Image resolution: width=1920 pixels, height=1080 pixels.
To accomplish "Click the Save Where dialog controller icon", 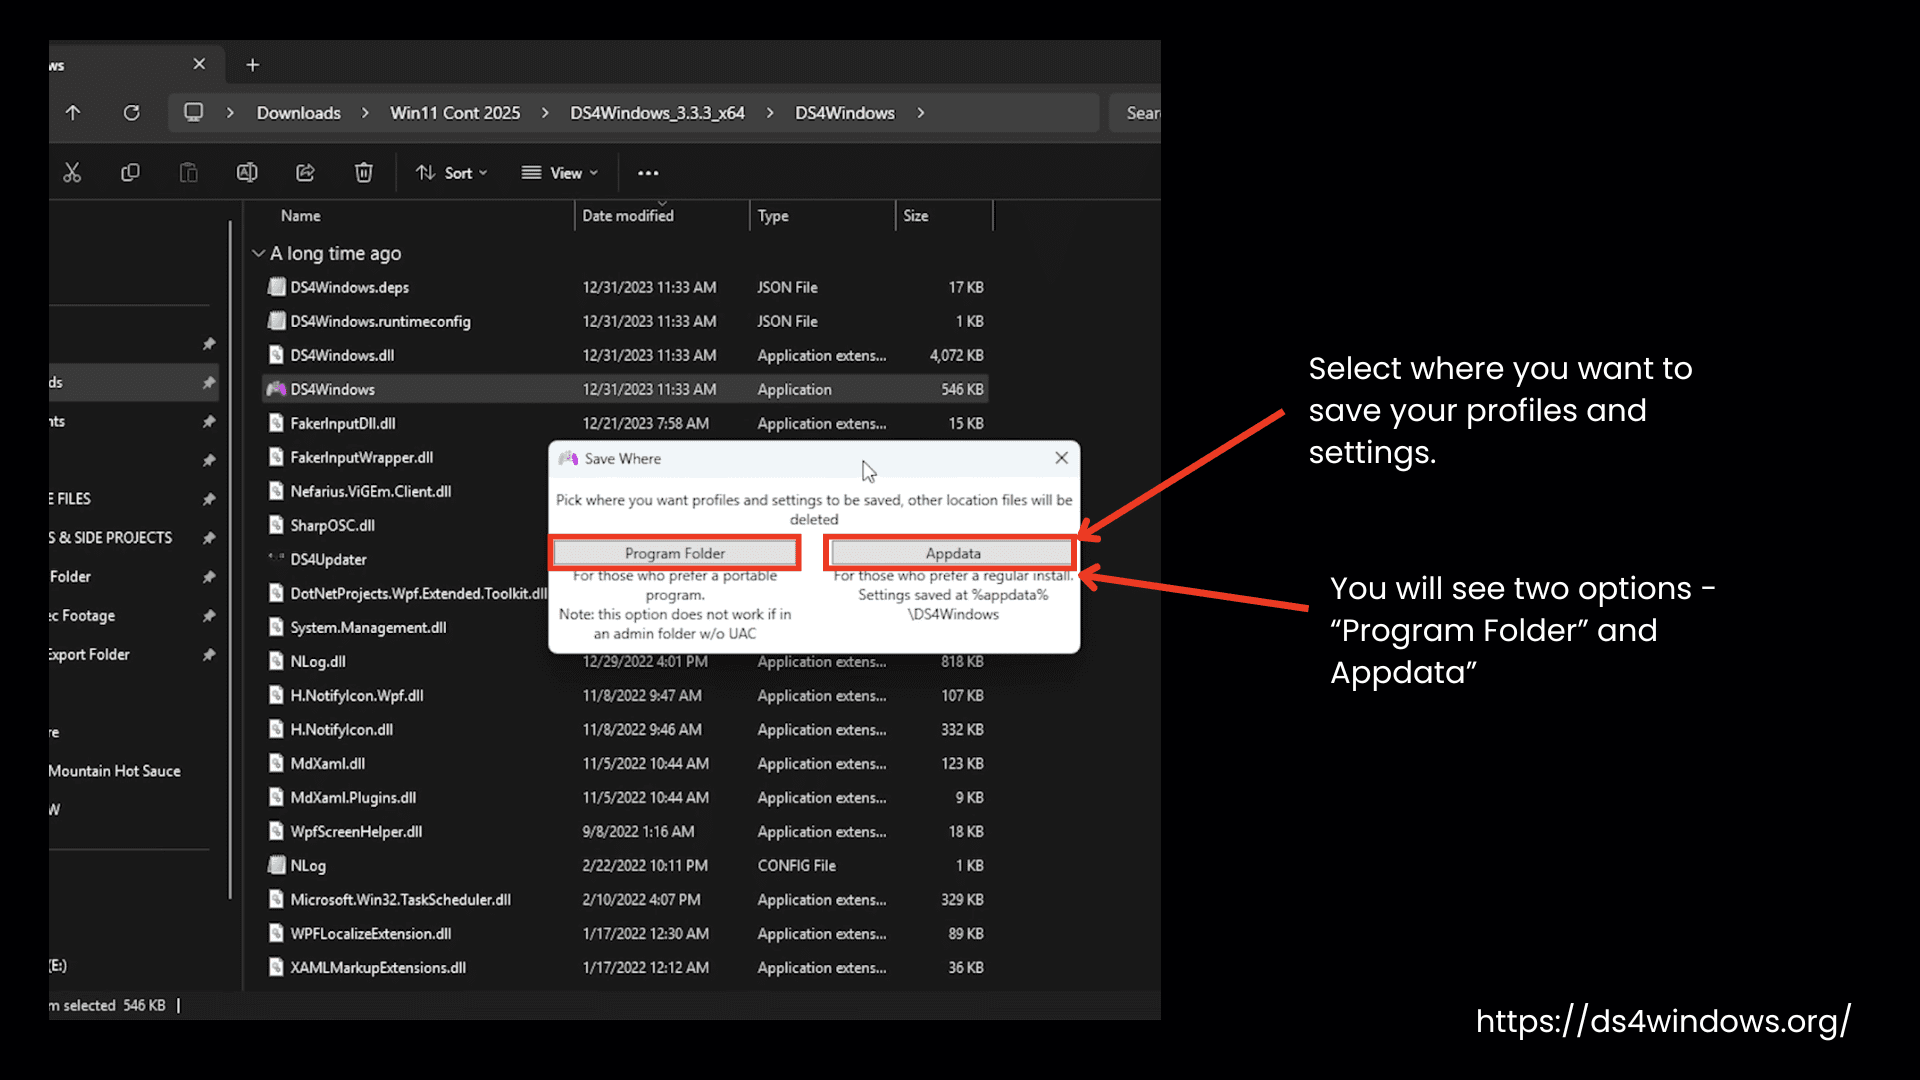I will point(568,458).
